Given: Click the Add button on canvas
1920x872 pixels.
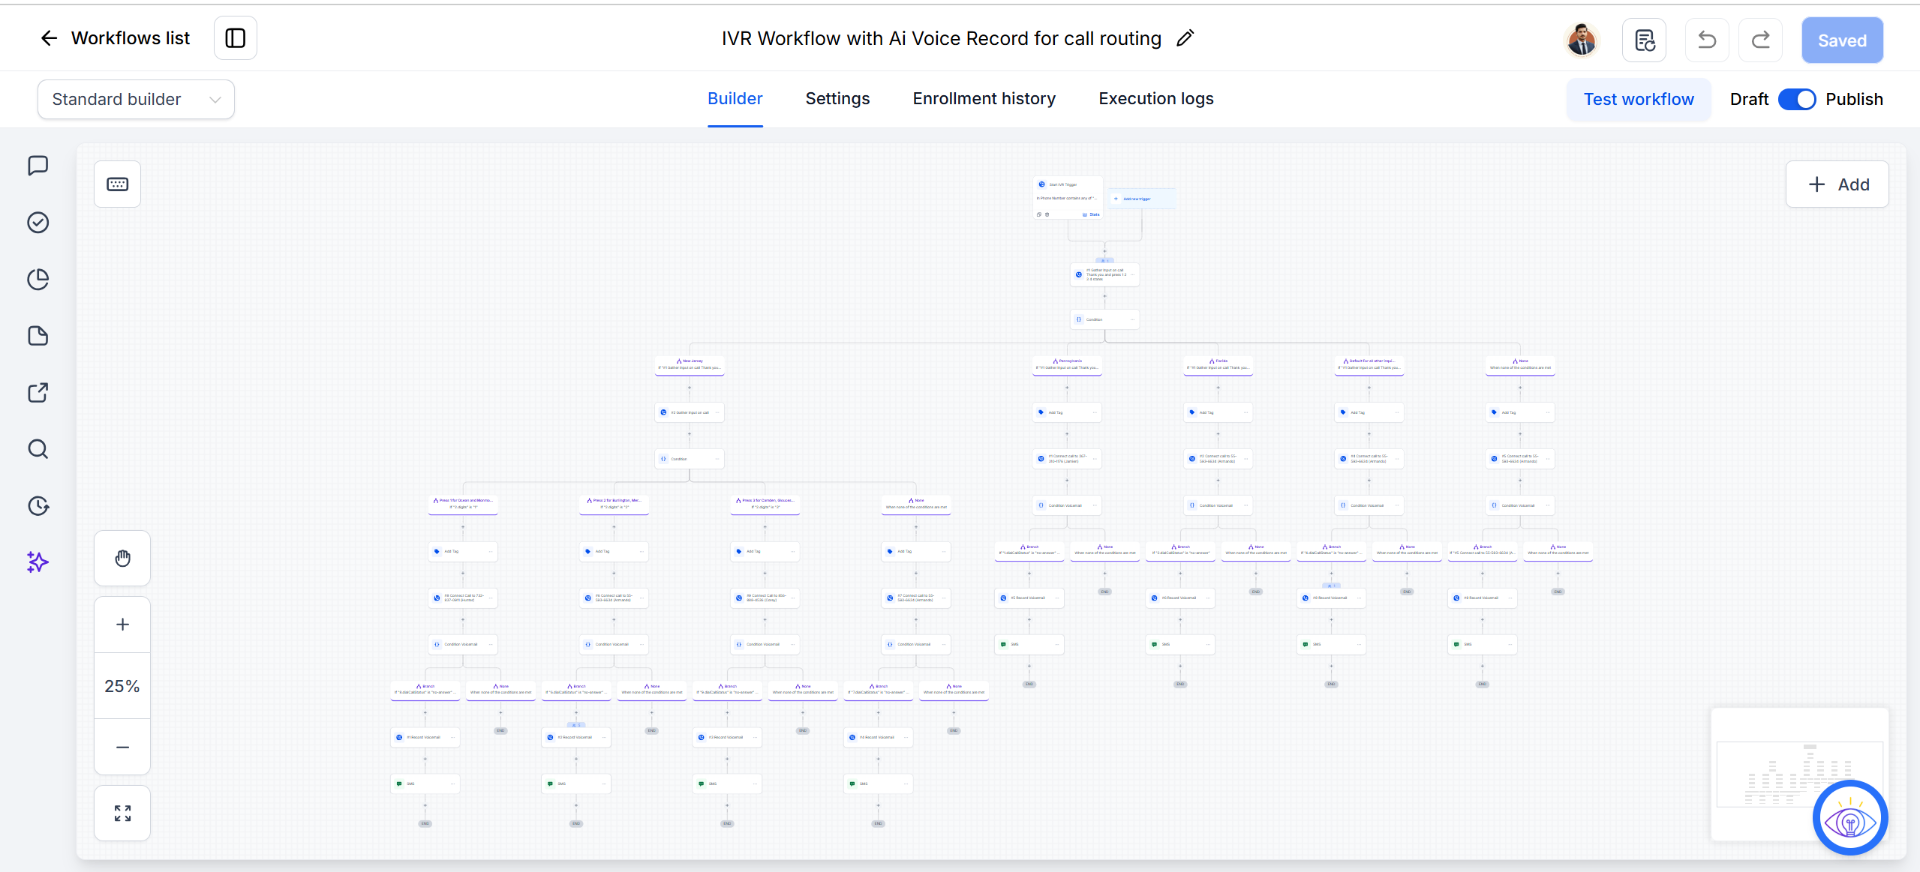Looking at the screenshot, I should tap(1838, 184).
